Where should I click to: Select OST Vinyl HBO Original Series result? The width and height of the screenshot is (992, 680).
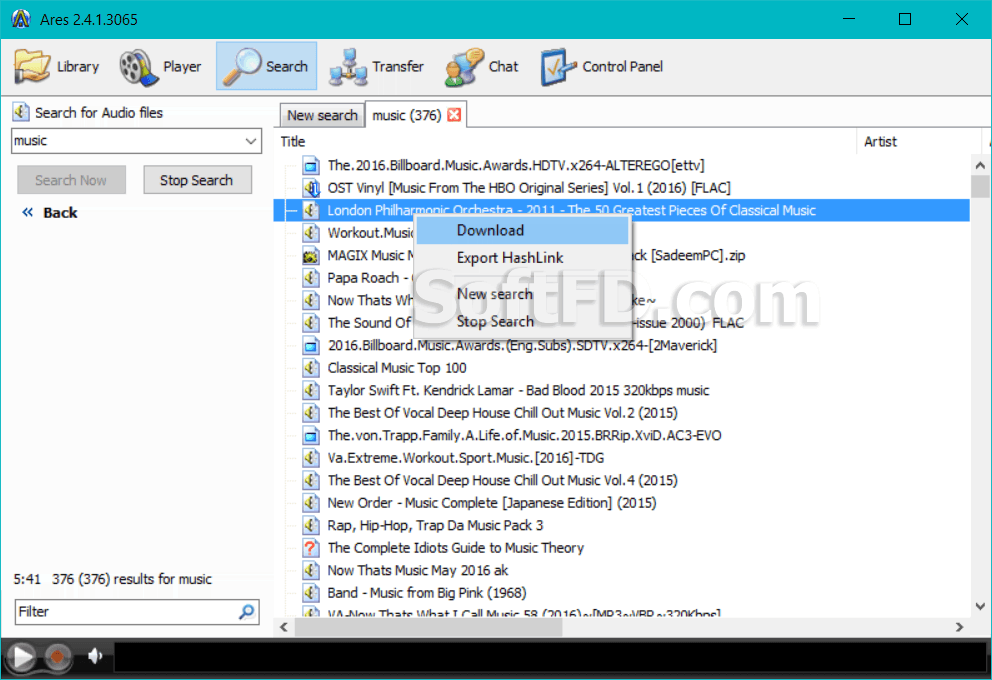tap(529, 188)
